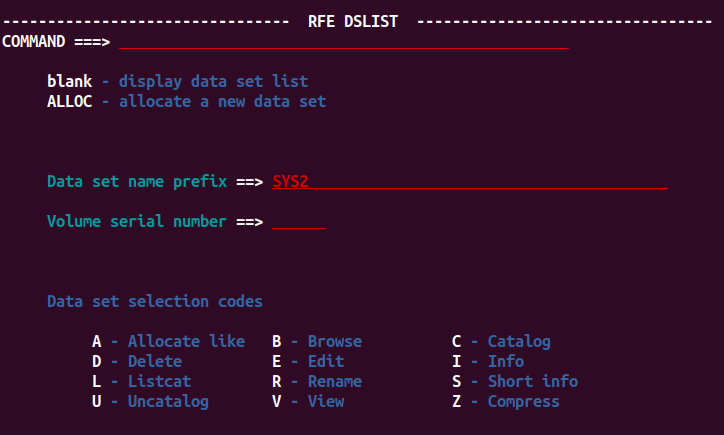Pick the Short info code
724x435 pixels.
515,382
